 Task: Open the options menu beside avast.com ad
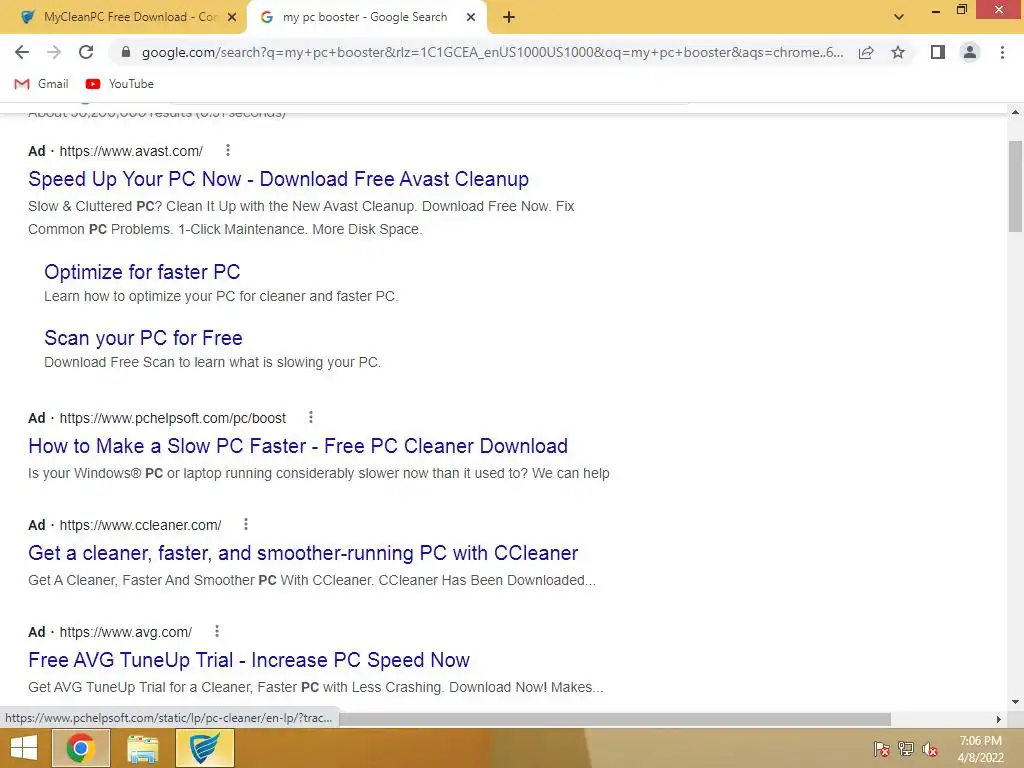pyautogui.click(x=228, y=150)
